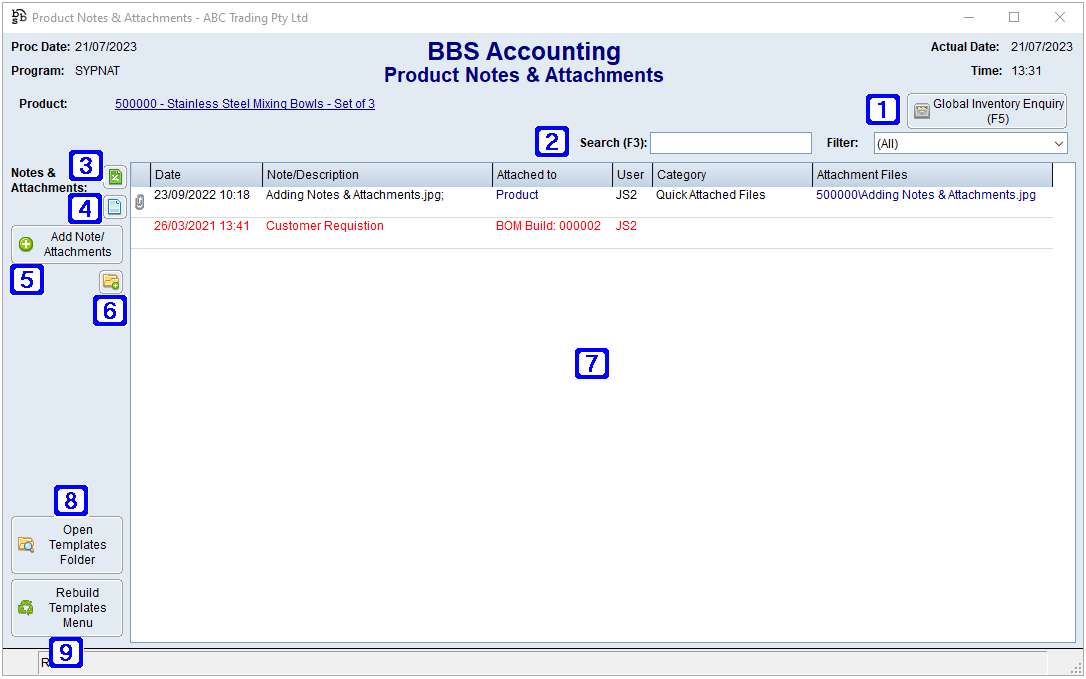Click inside the Search (F3) field
The width and height of the screenshot is (1086, 679).
[730, 144]
